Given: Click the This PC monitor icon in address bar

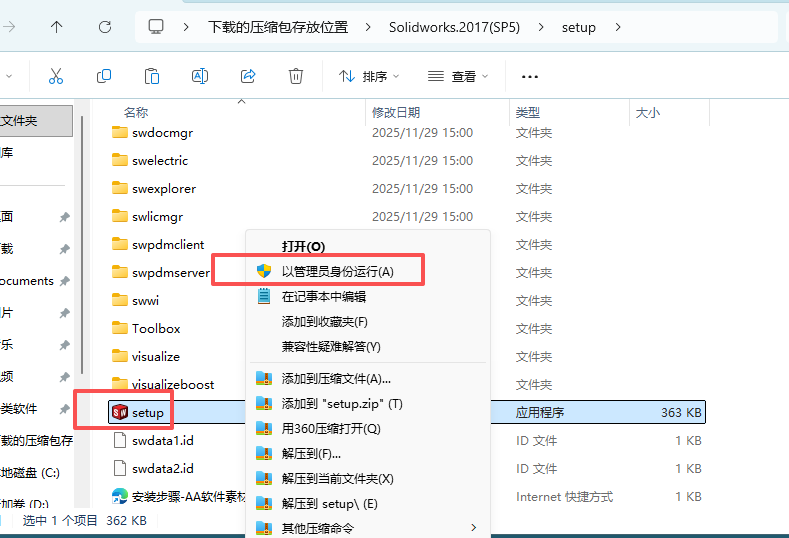Looking at the screenshot, I should click(156, 27).
